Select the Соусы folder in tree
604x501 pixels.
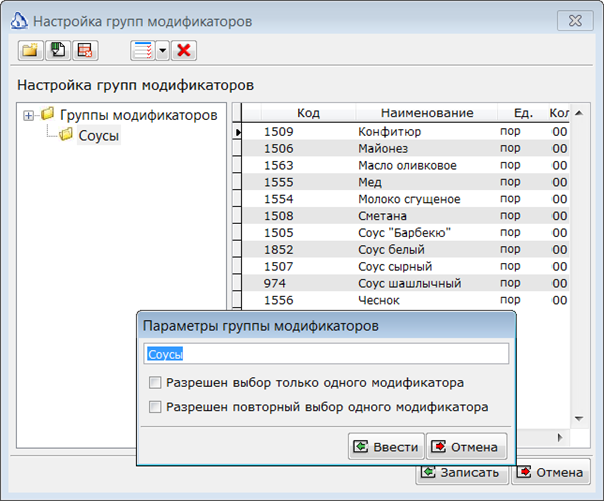pos(99,135)
